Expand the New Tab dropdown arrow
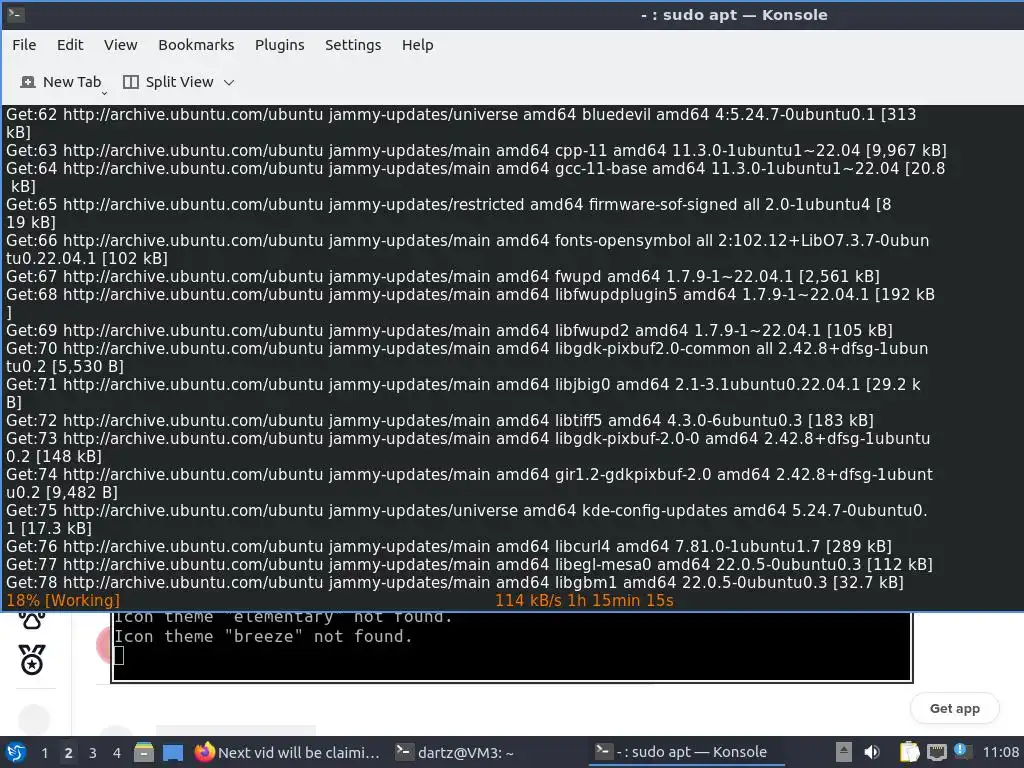 [104, 93]
